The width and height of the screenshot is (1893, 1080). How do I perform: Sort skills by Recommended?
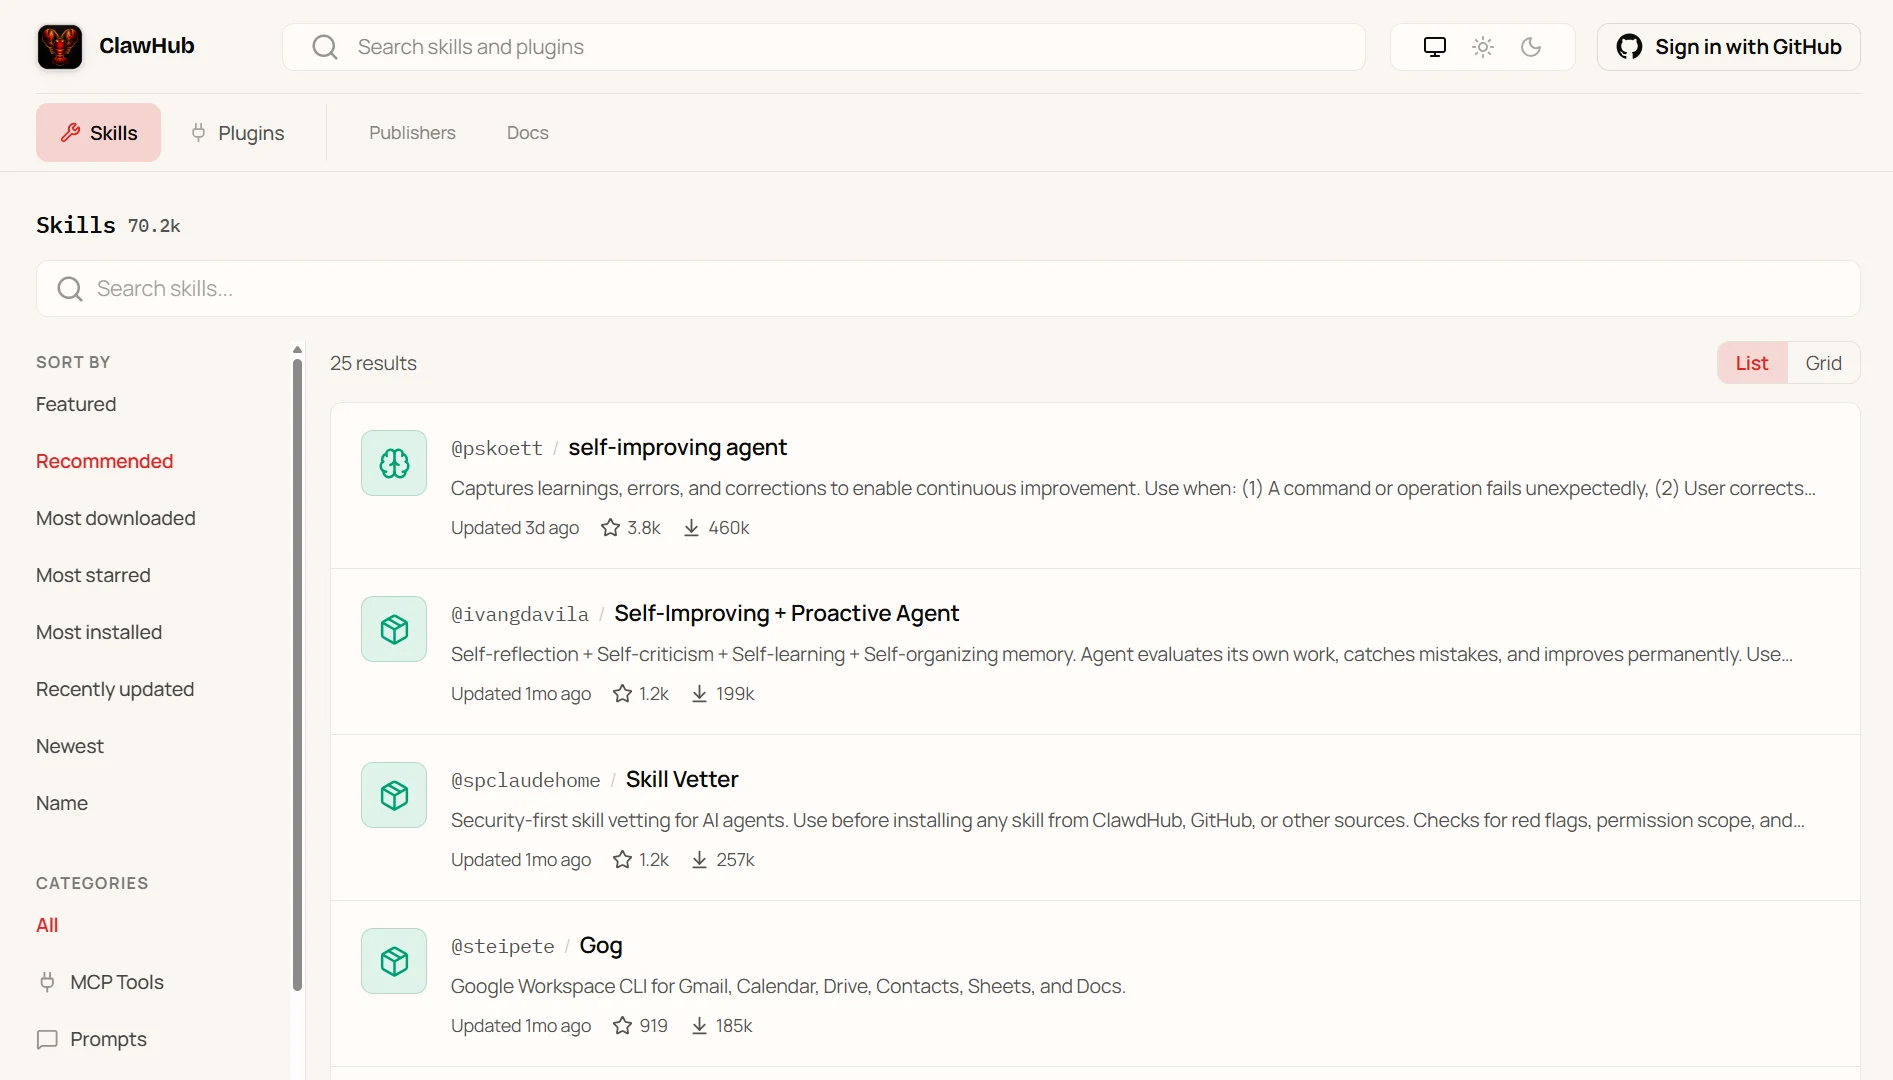click(104, 461)
